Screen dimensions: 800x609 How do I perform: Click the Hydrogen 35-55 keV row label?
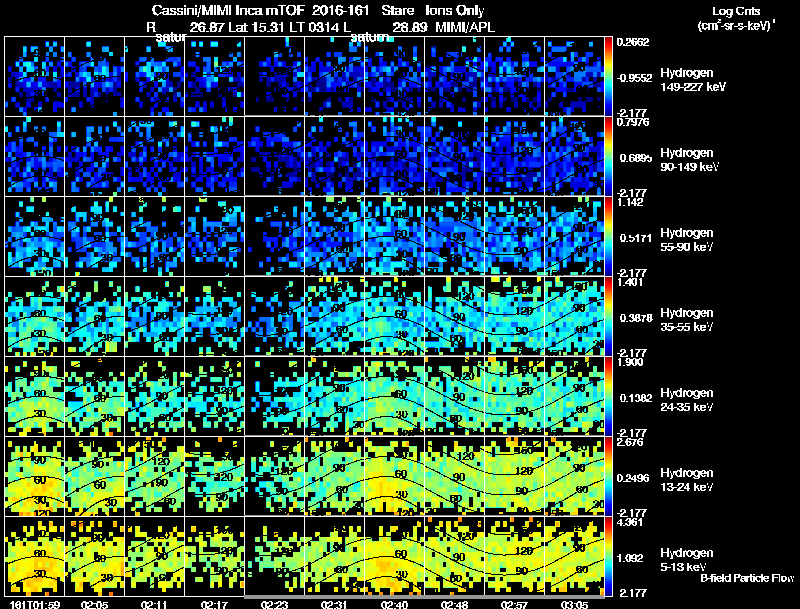(687, 320)
